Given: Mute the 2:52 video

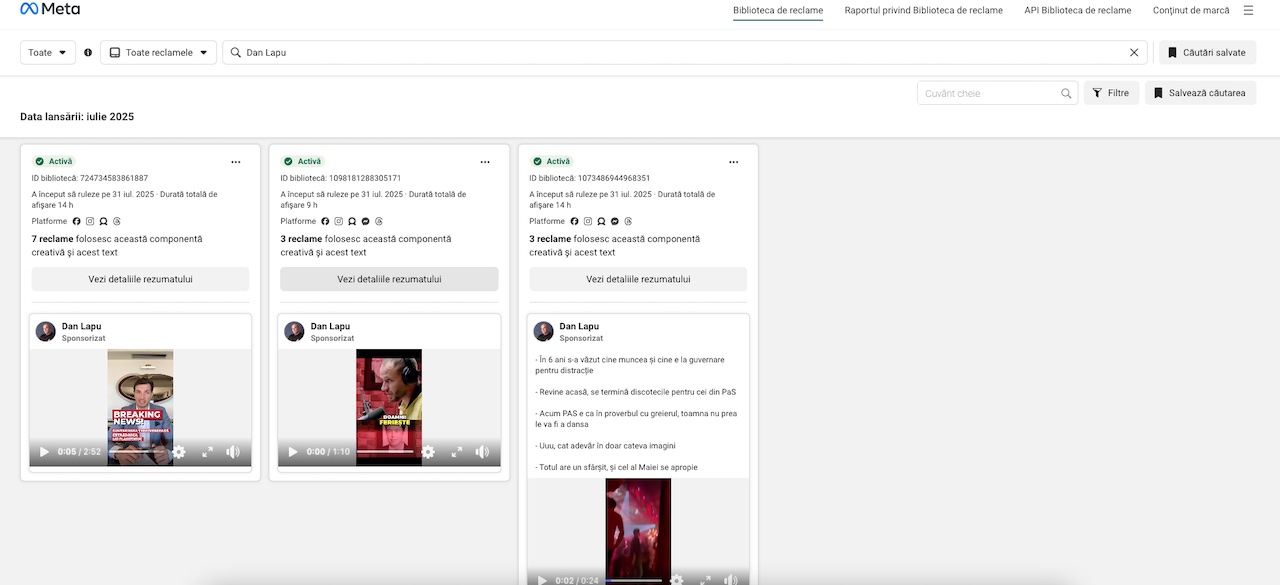Looking at the screenshot, I should point(233,452).
